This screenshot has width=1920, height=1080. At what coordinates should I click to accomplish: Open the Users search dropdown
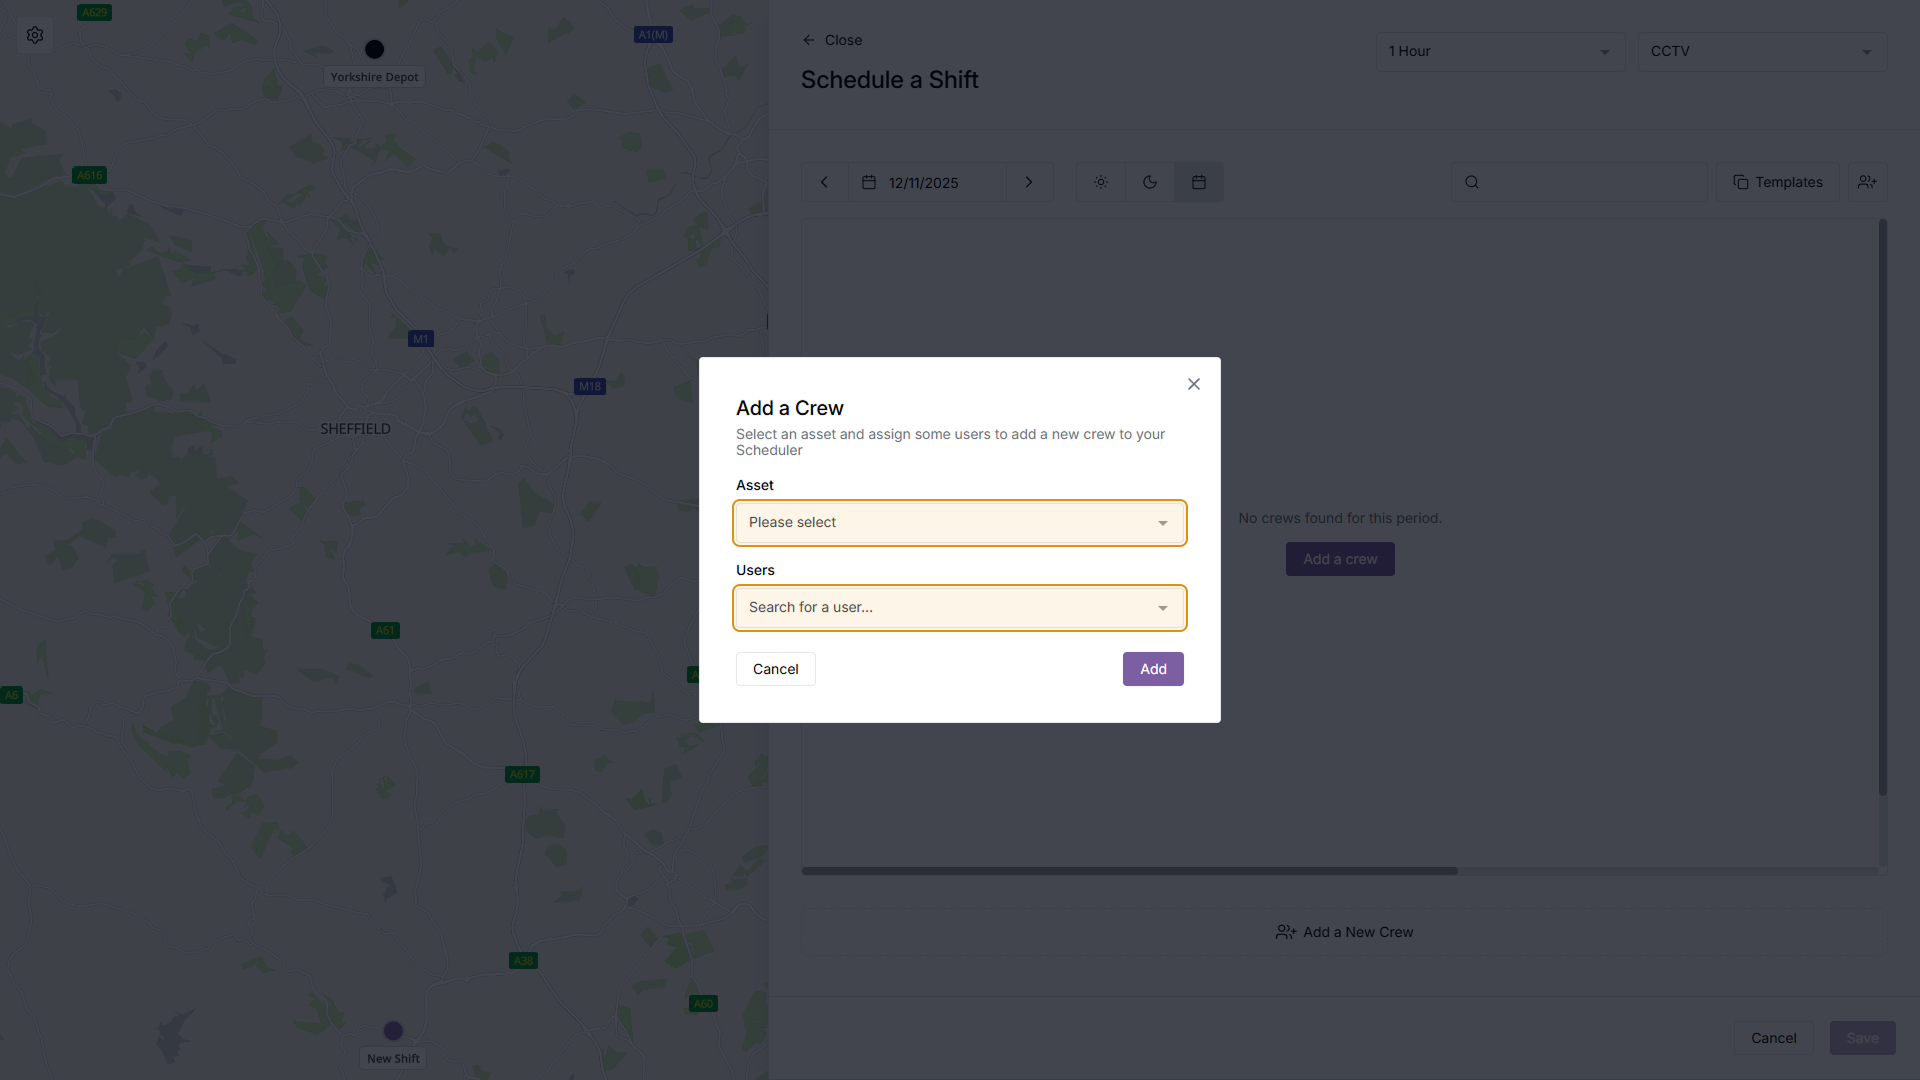click(960, 608)
